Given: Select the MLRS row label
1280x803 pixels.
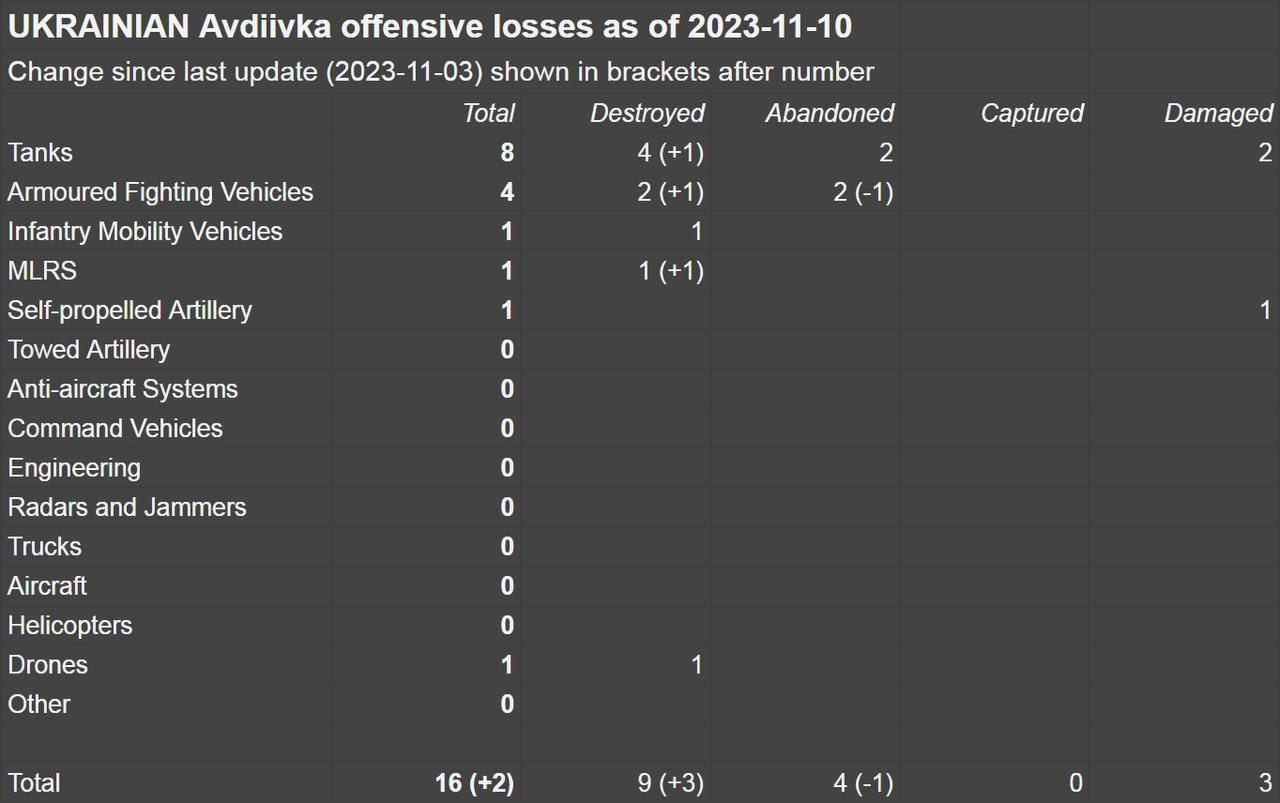Looking at the screenshot, I should pyautogui.click(x=42, y=271).
